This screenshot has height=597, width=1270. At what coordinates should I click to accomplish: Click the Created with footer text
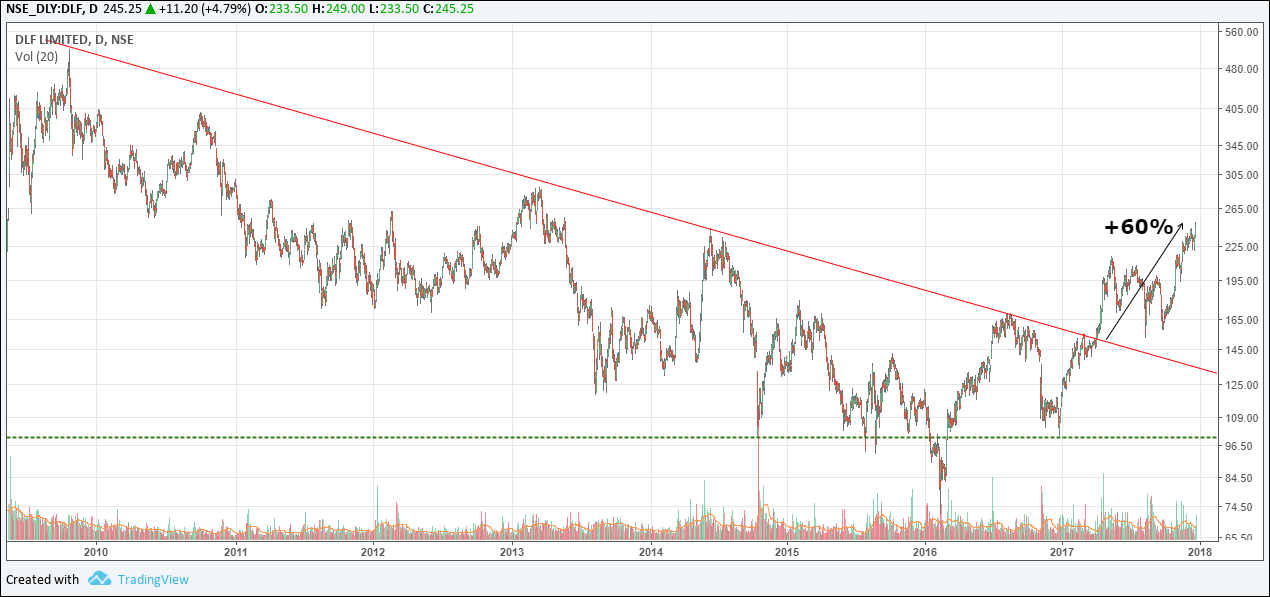(43, 579)
